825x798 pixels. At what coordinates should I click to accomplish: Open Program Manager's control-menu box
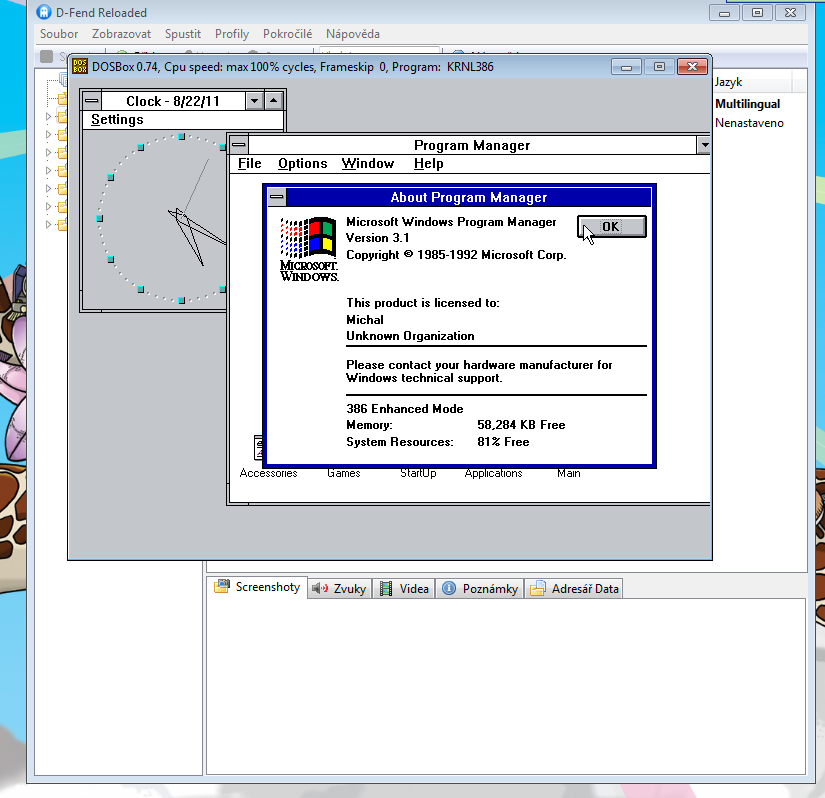[239, 145]
